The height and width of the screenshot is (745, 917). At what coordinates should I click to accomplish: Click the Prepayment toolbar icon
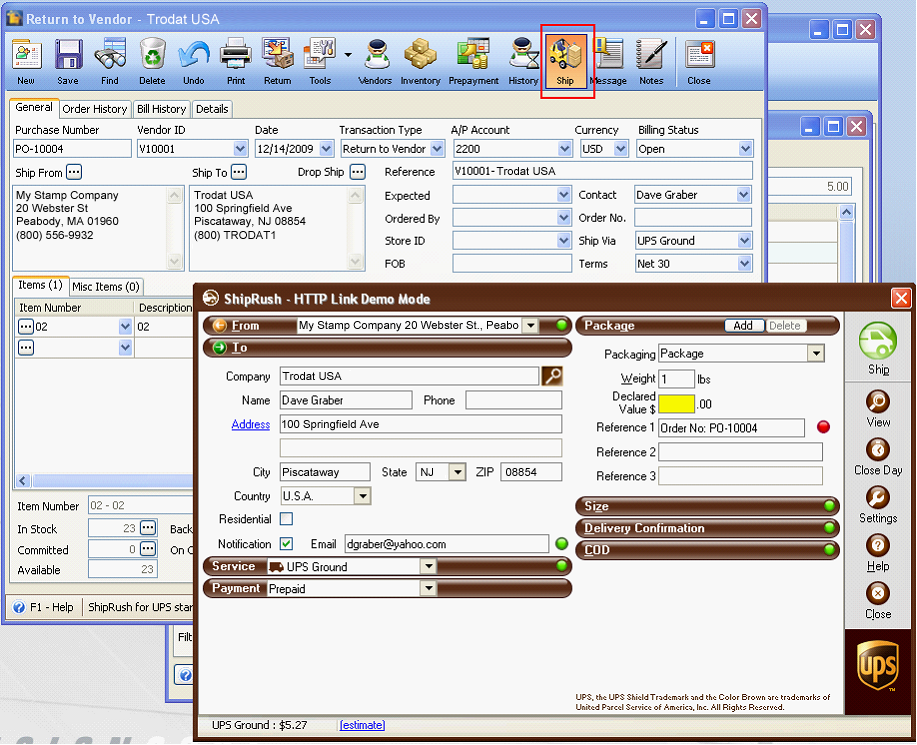click(x=473, y=61)
